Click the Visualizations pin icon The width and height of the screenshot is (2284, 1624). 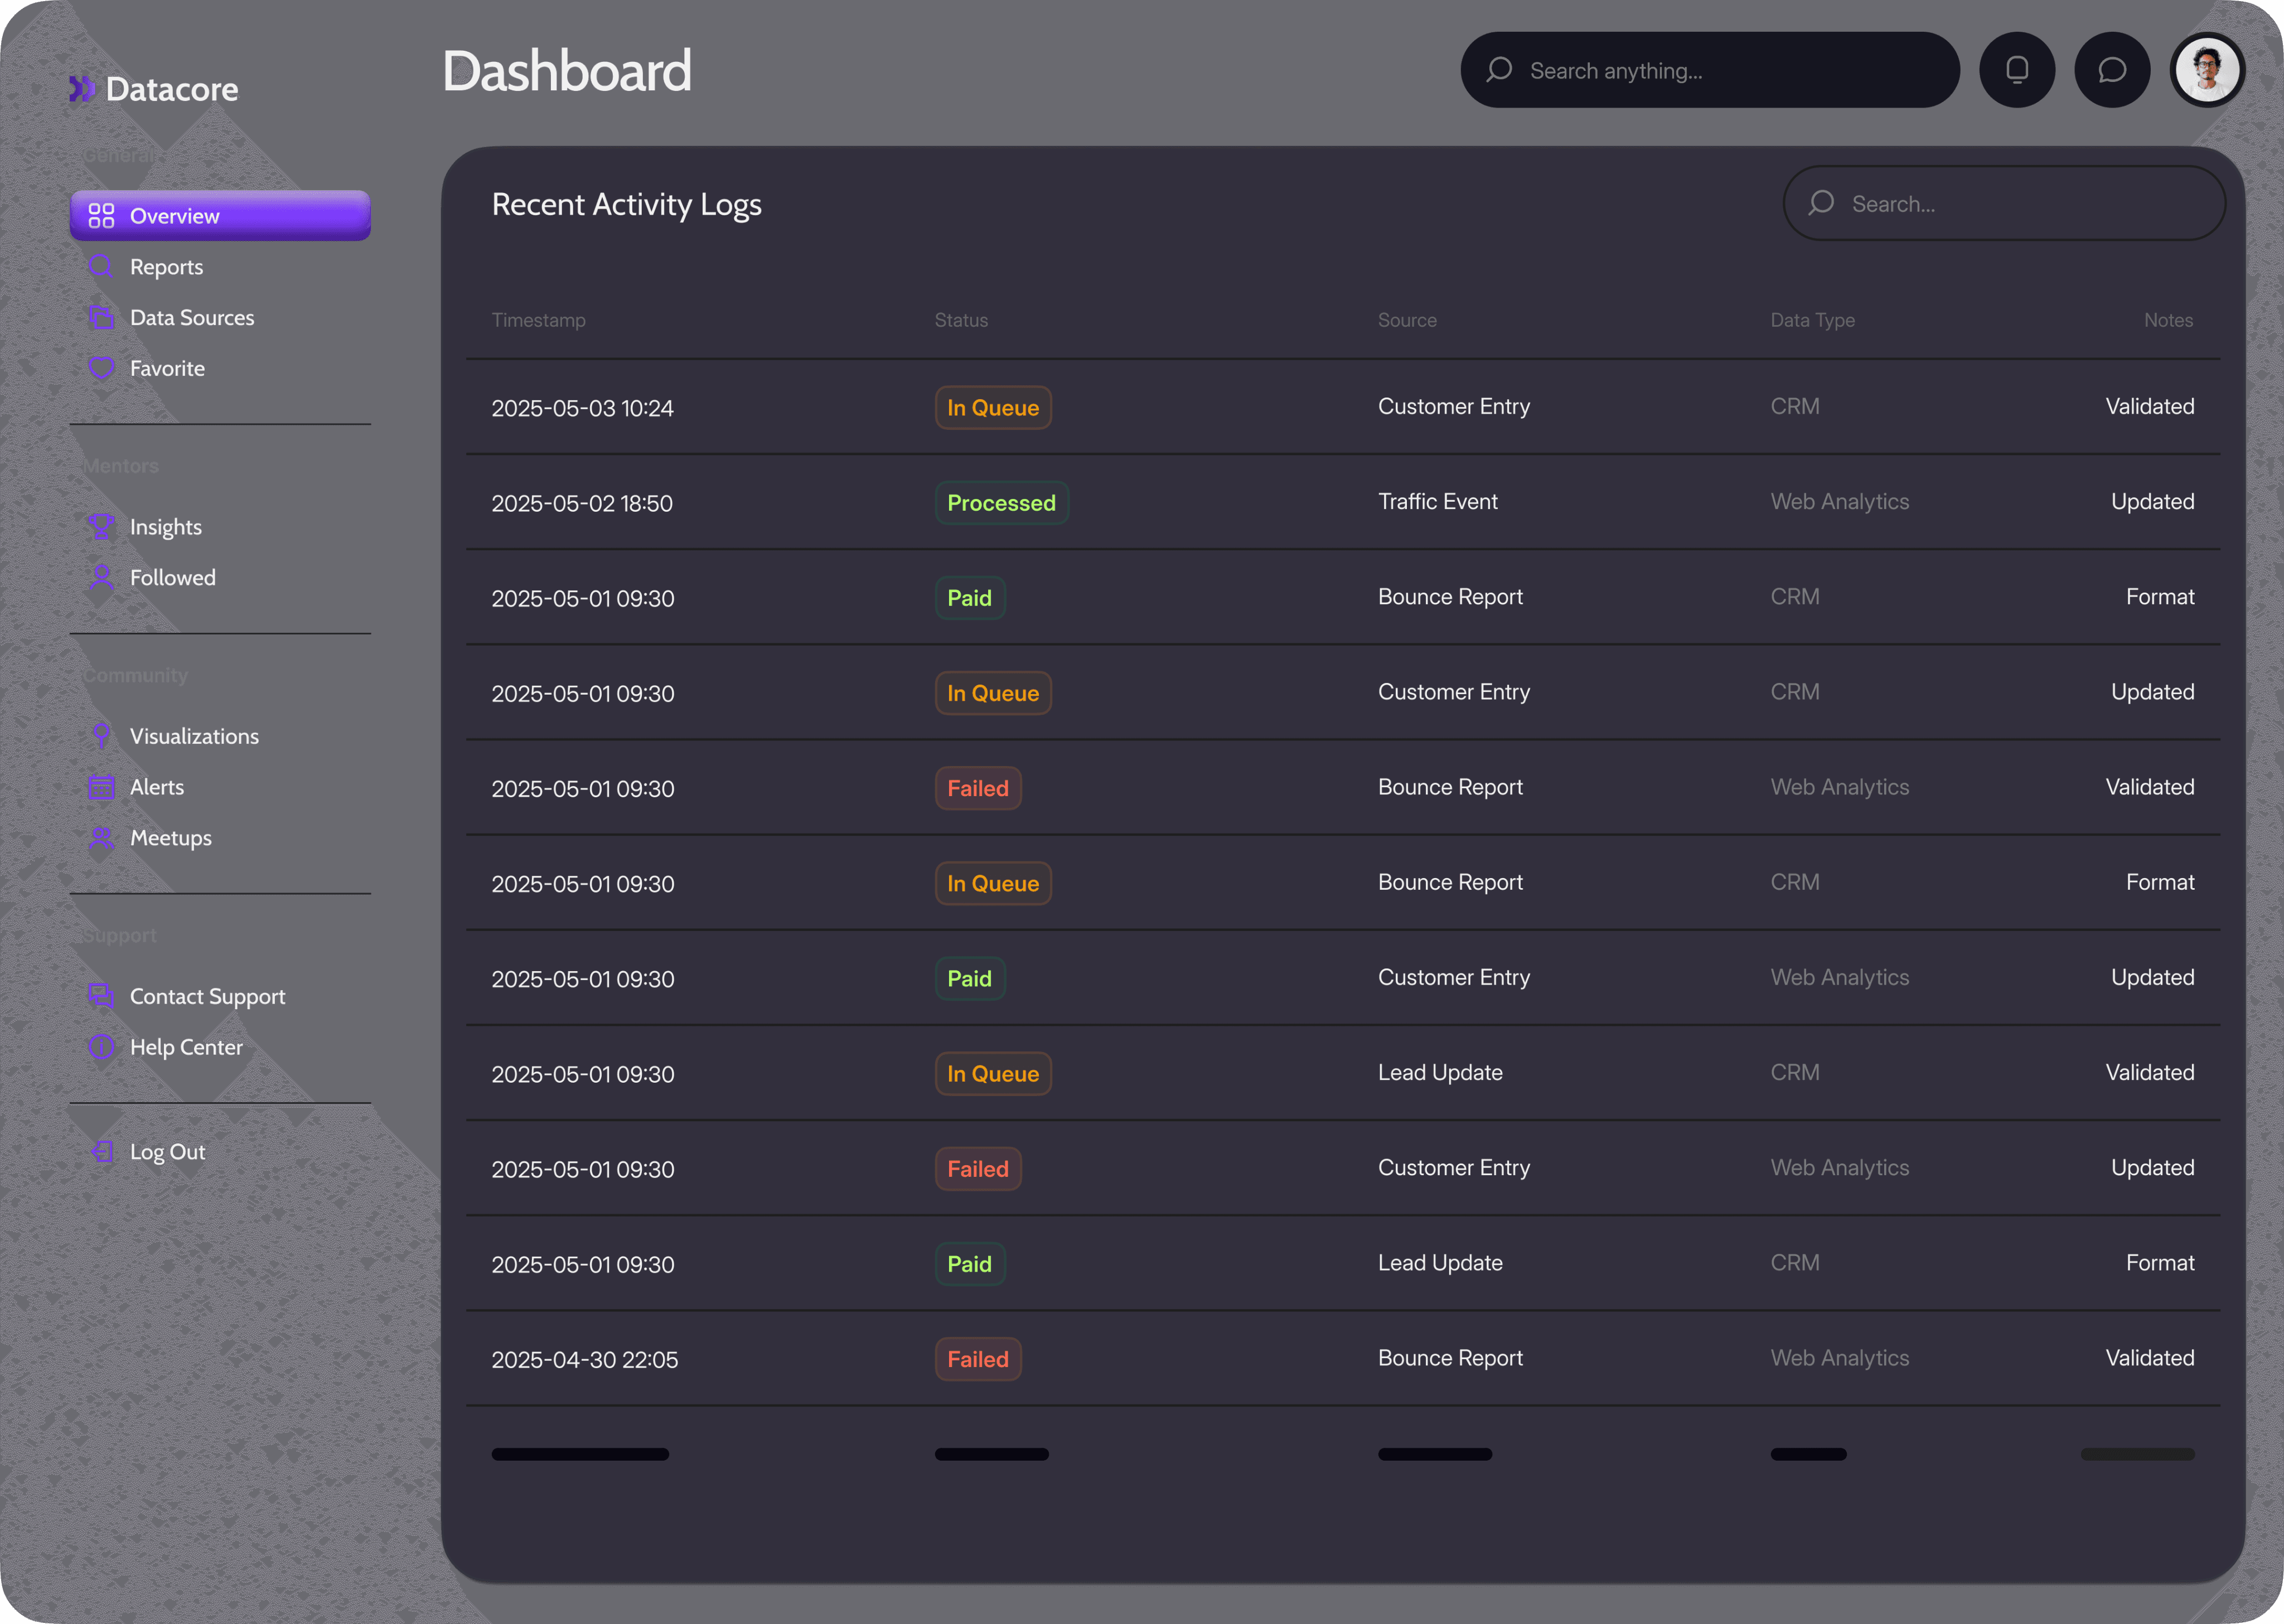[x=101, y=736]
